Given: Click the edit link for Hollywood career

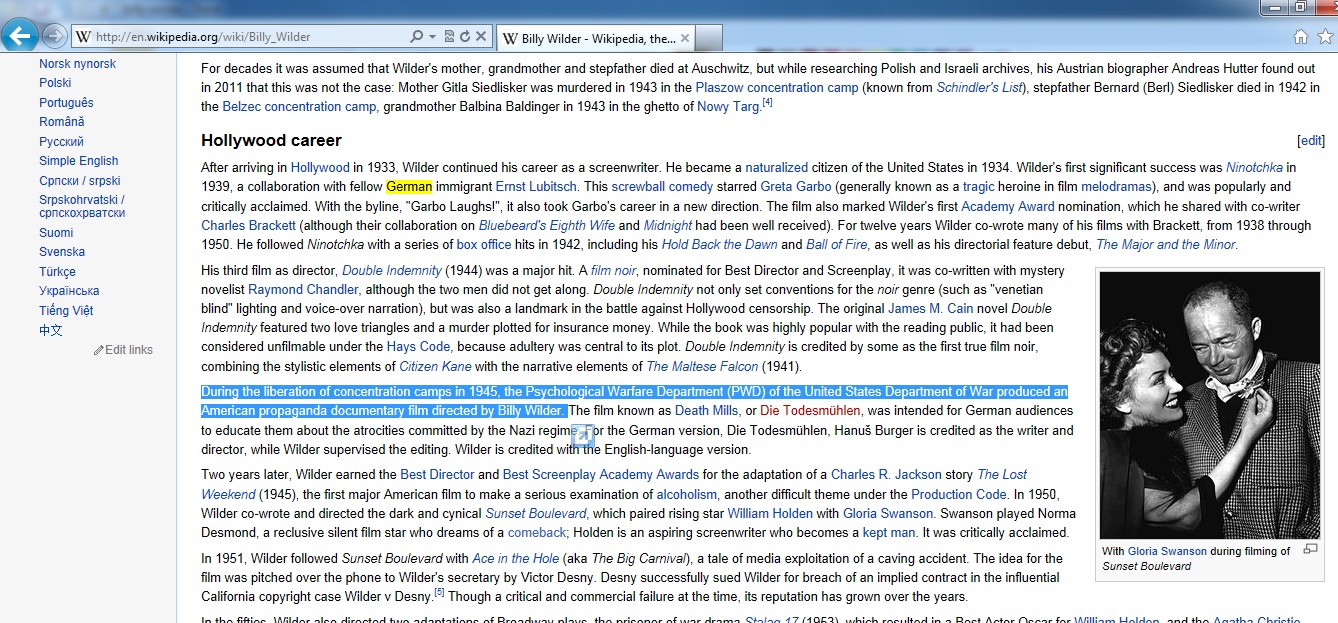Looking at the screenshot, I should click(1310, 141).
